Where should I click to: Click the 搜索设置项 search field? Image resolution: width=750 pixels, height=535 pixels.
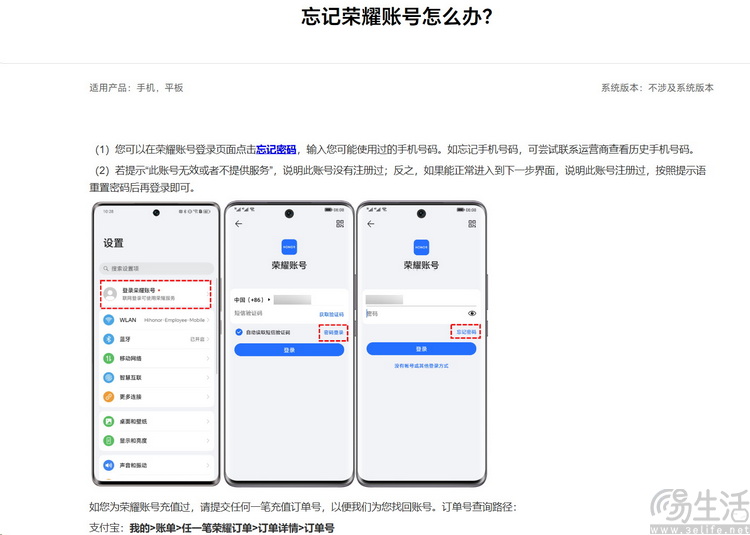click(156, 269)
